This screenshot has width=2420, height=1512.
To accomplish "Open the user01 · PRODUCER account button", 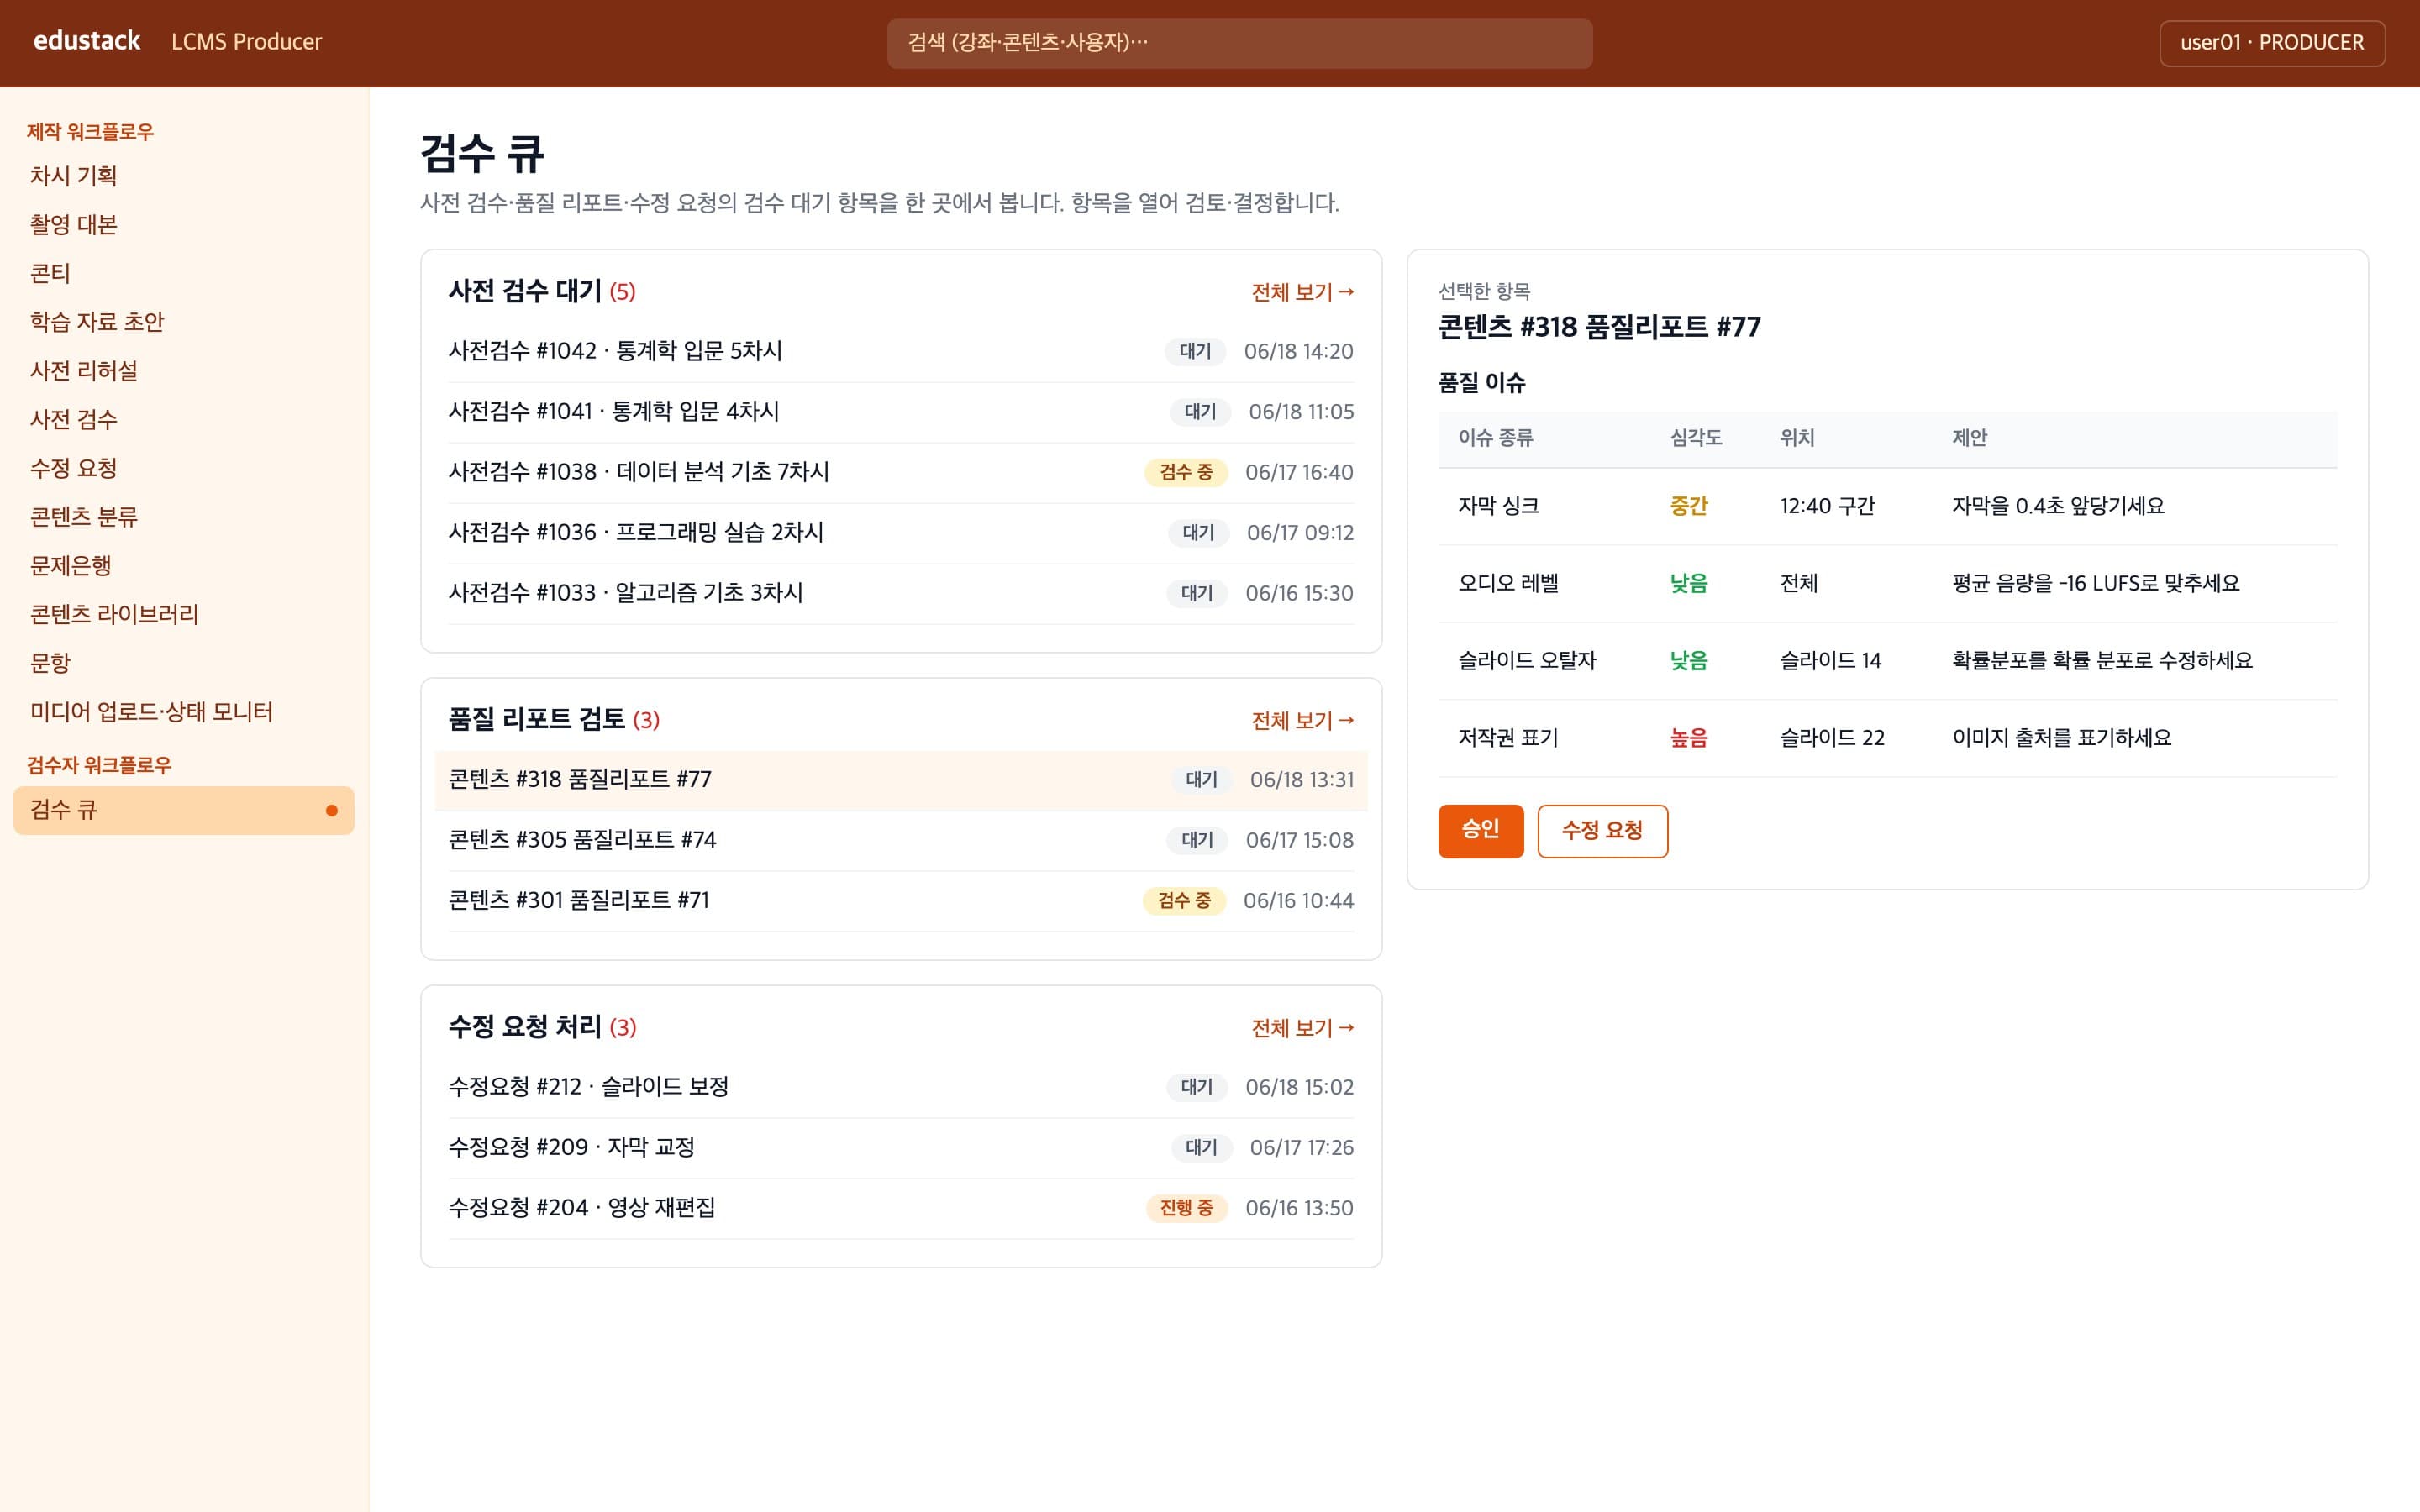I will (x=2272, y=43).
